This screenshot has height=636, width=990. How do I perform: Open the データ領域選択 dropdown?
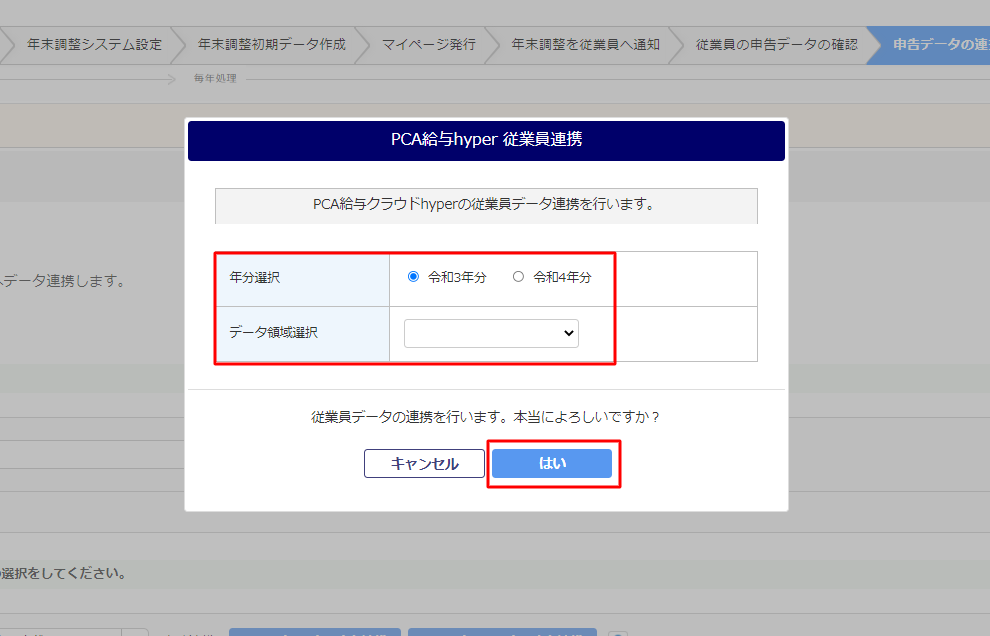coord(491,333)
